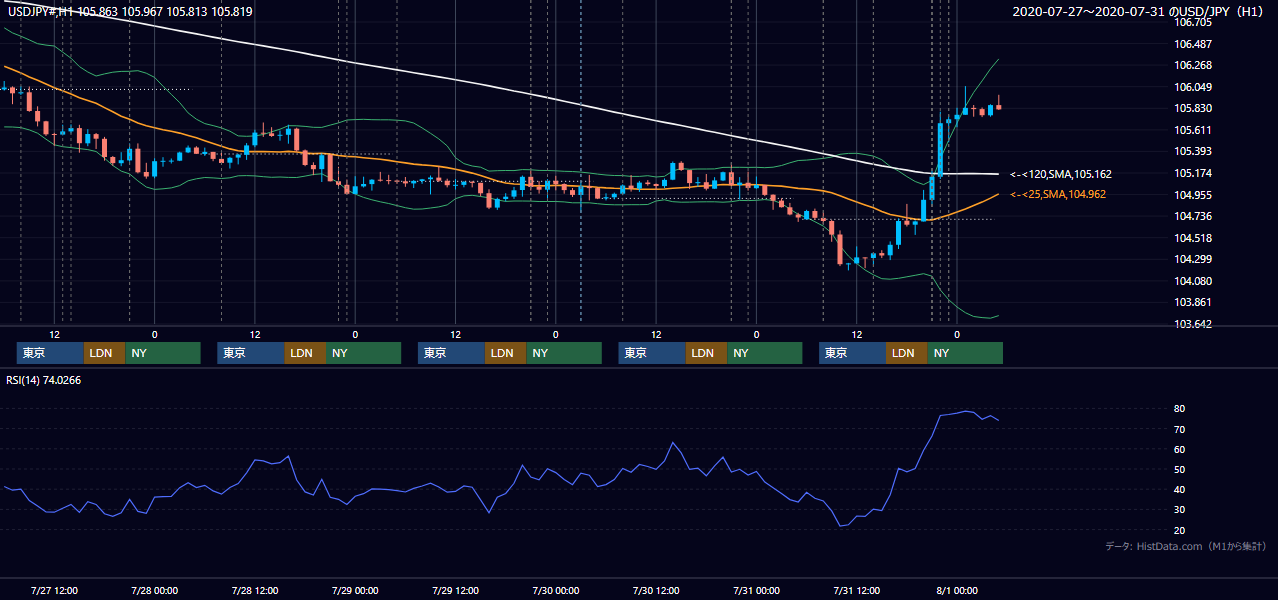Click the 103.861 price axis label
The width and height of the screenshot is (1278, 600).
tap(1193, 303)
